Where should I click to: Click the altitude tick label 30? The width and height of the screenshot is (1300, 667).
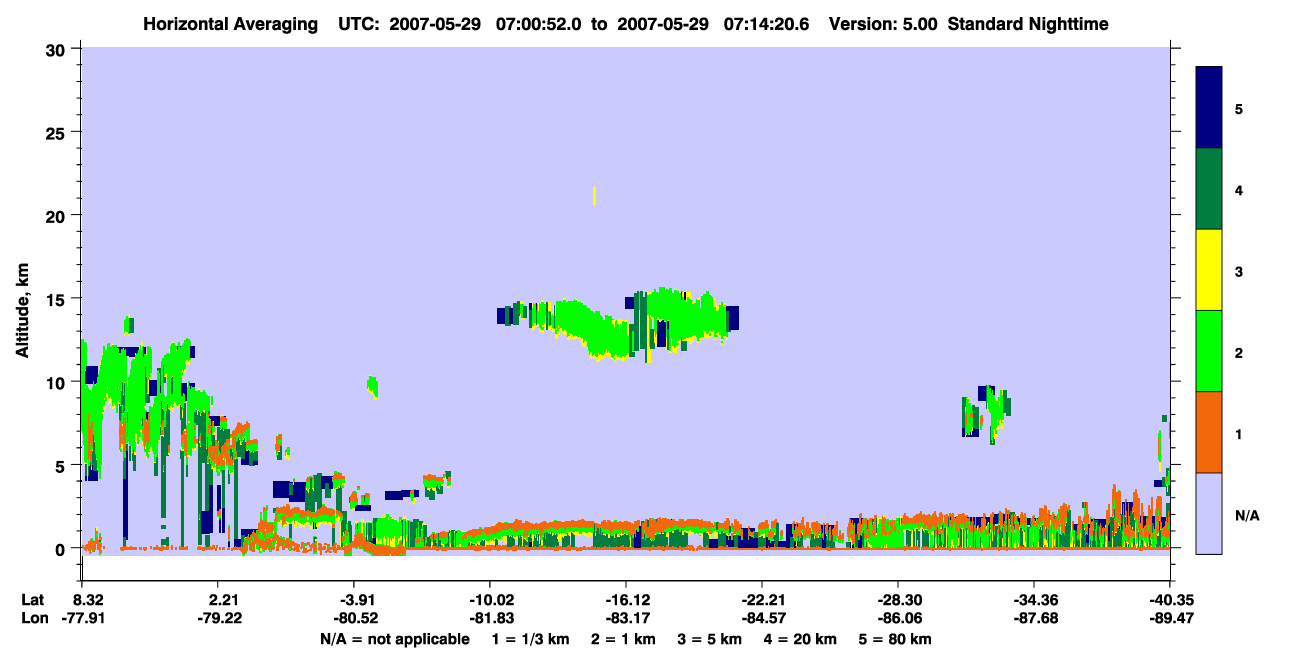pos(58,50)
